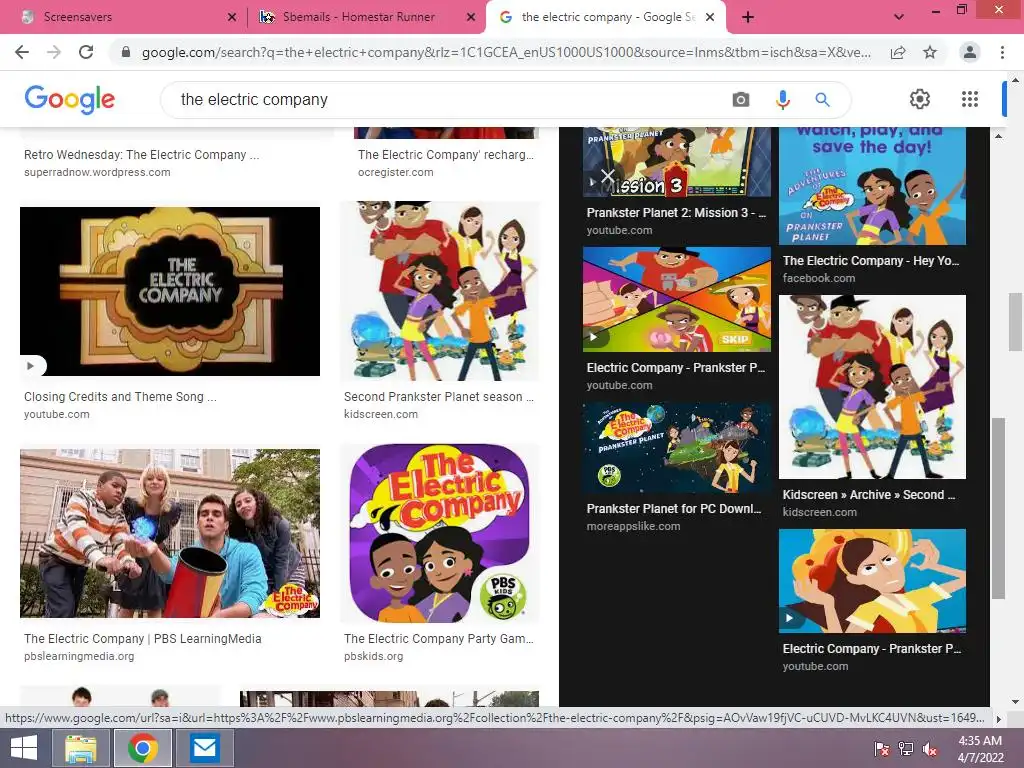This screenshot has height=768, width=1024.
Task: Open blonde character Prankster video thumbnail
Action: [872, 581]
